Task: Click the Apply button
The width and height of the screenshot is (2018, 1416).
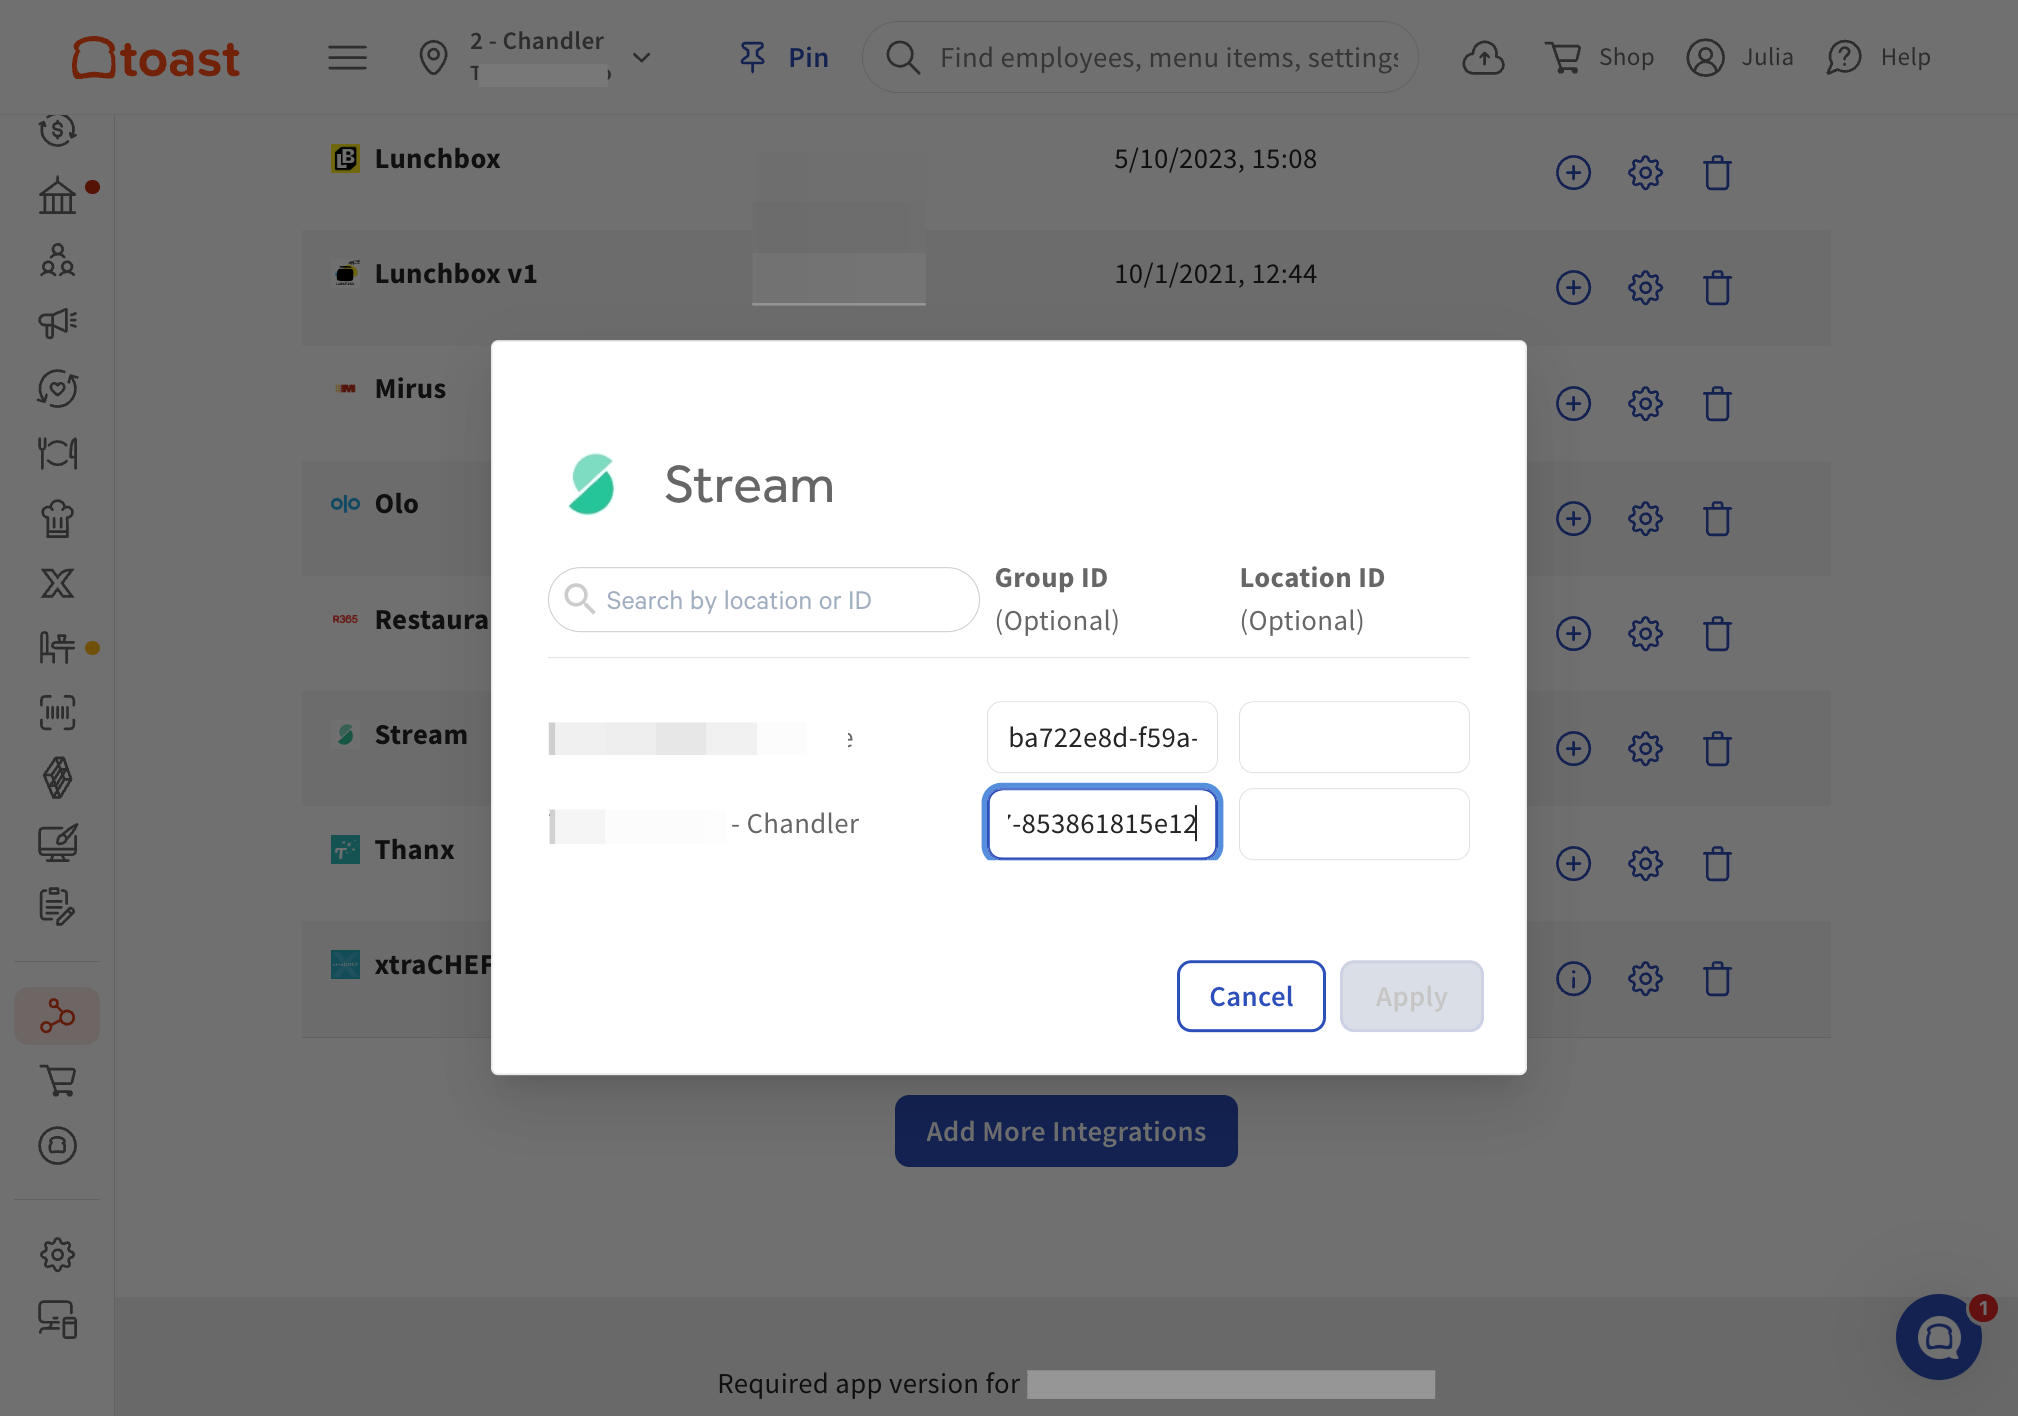Action: tap(1411, 996)
